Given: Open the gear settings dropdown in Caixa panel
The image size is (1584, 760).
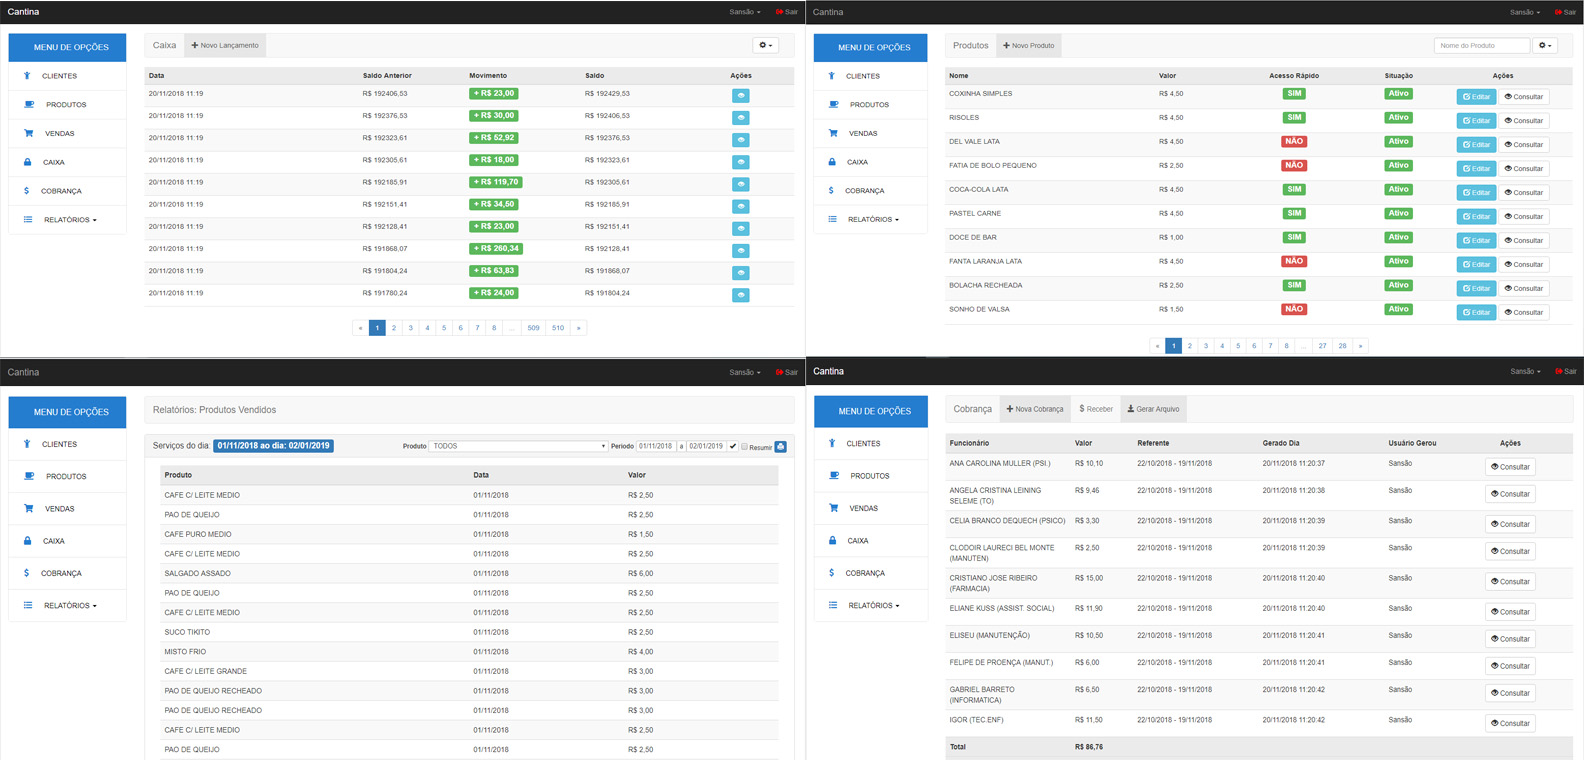Looking at the screenshot, I should point(765,45).
